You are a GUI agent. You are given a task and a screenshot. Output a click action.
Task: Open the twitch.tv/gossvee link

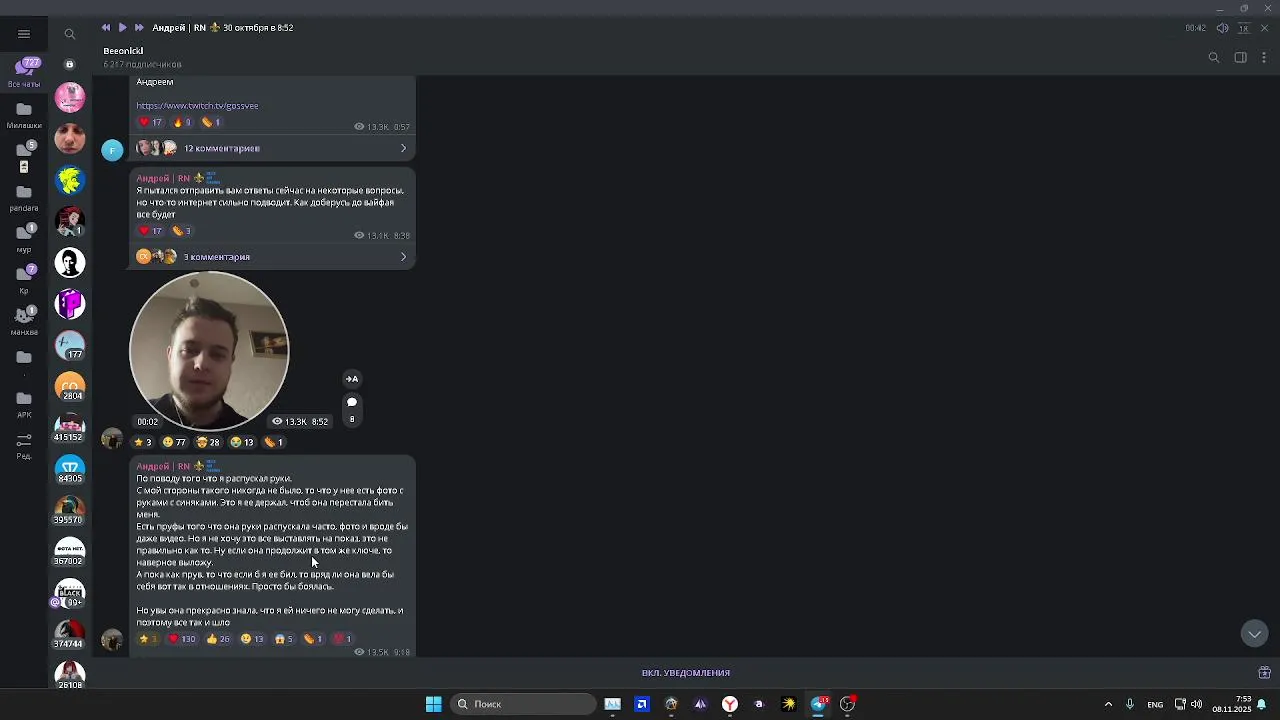(x=197, y=106)
